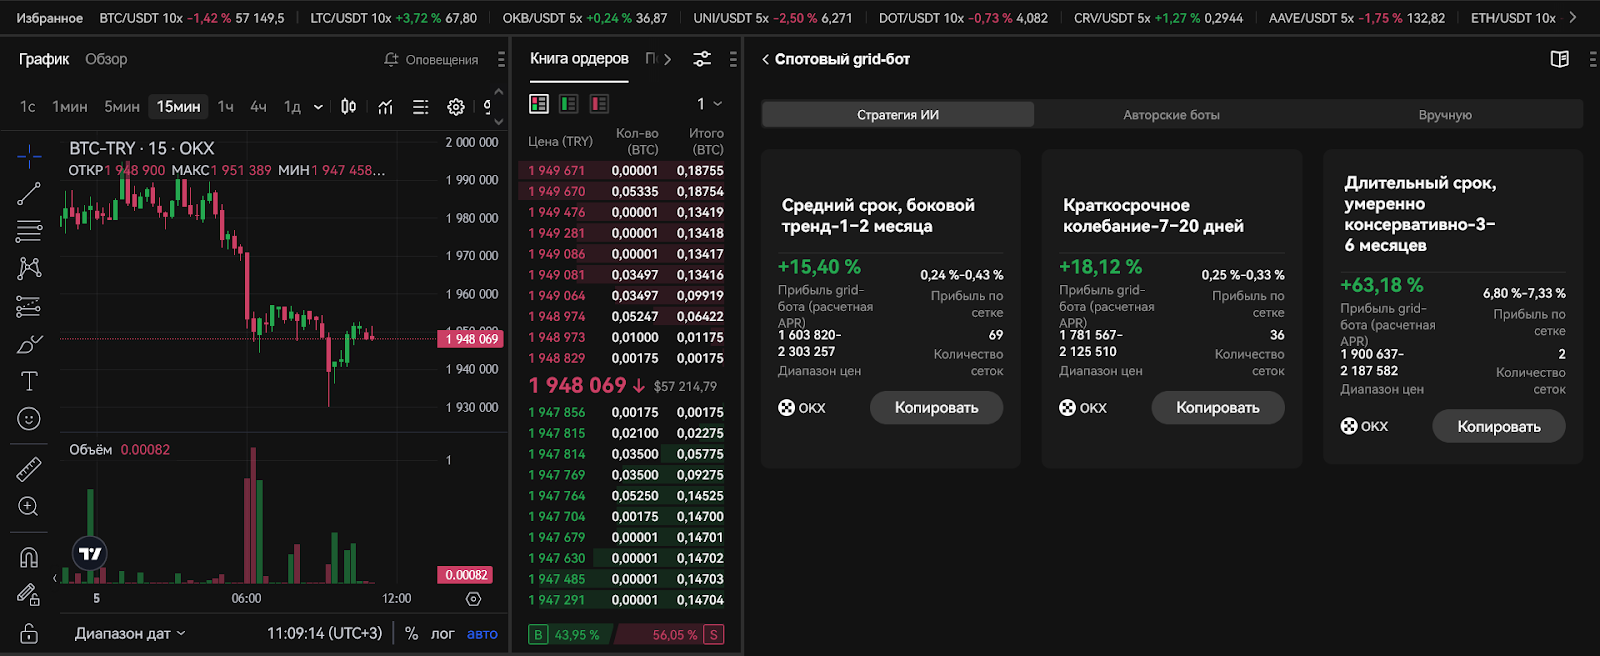Open the forecasting and measurement position tool
This screenshot has height=656, width=1600.
29,306
